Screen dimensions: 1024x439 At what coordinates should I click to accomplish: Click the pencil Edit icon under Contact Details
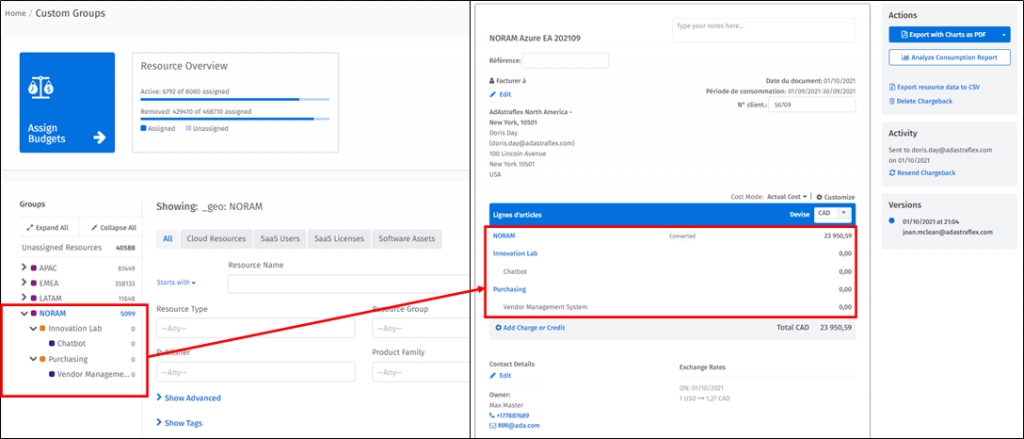493,375
